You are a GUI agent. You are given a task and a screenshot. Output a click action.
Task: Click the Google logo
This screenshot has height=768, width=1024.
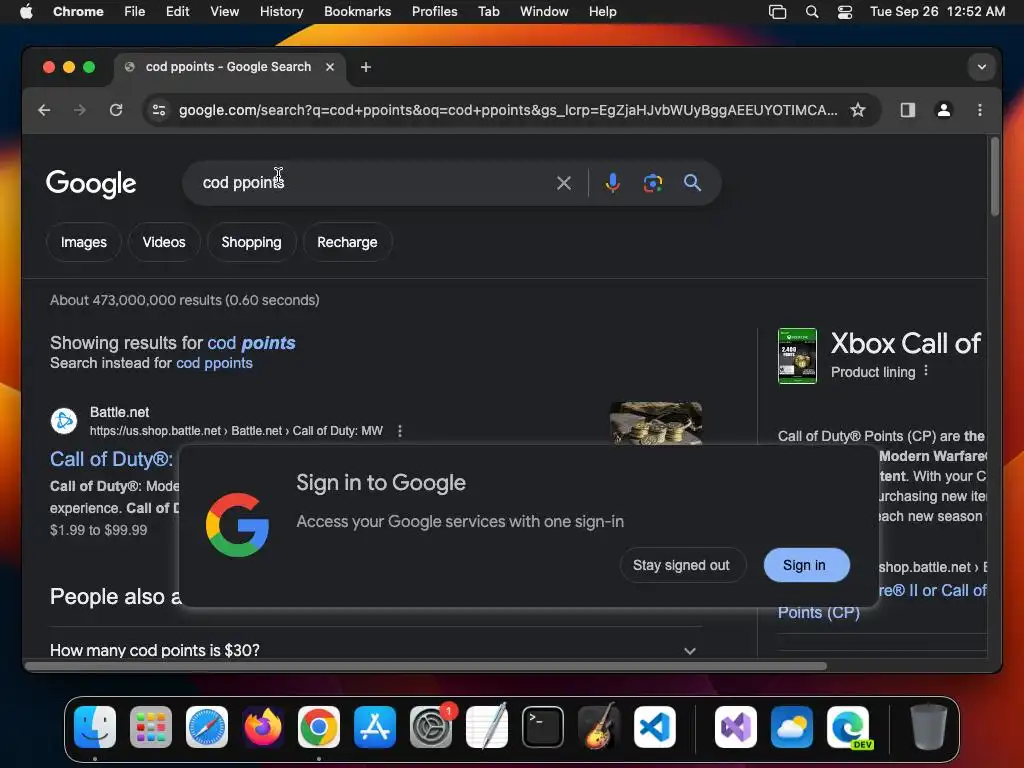(x=91, y=184)
